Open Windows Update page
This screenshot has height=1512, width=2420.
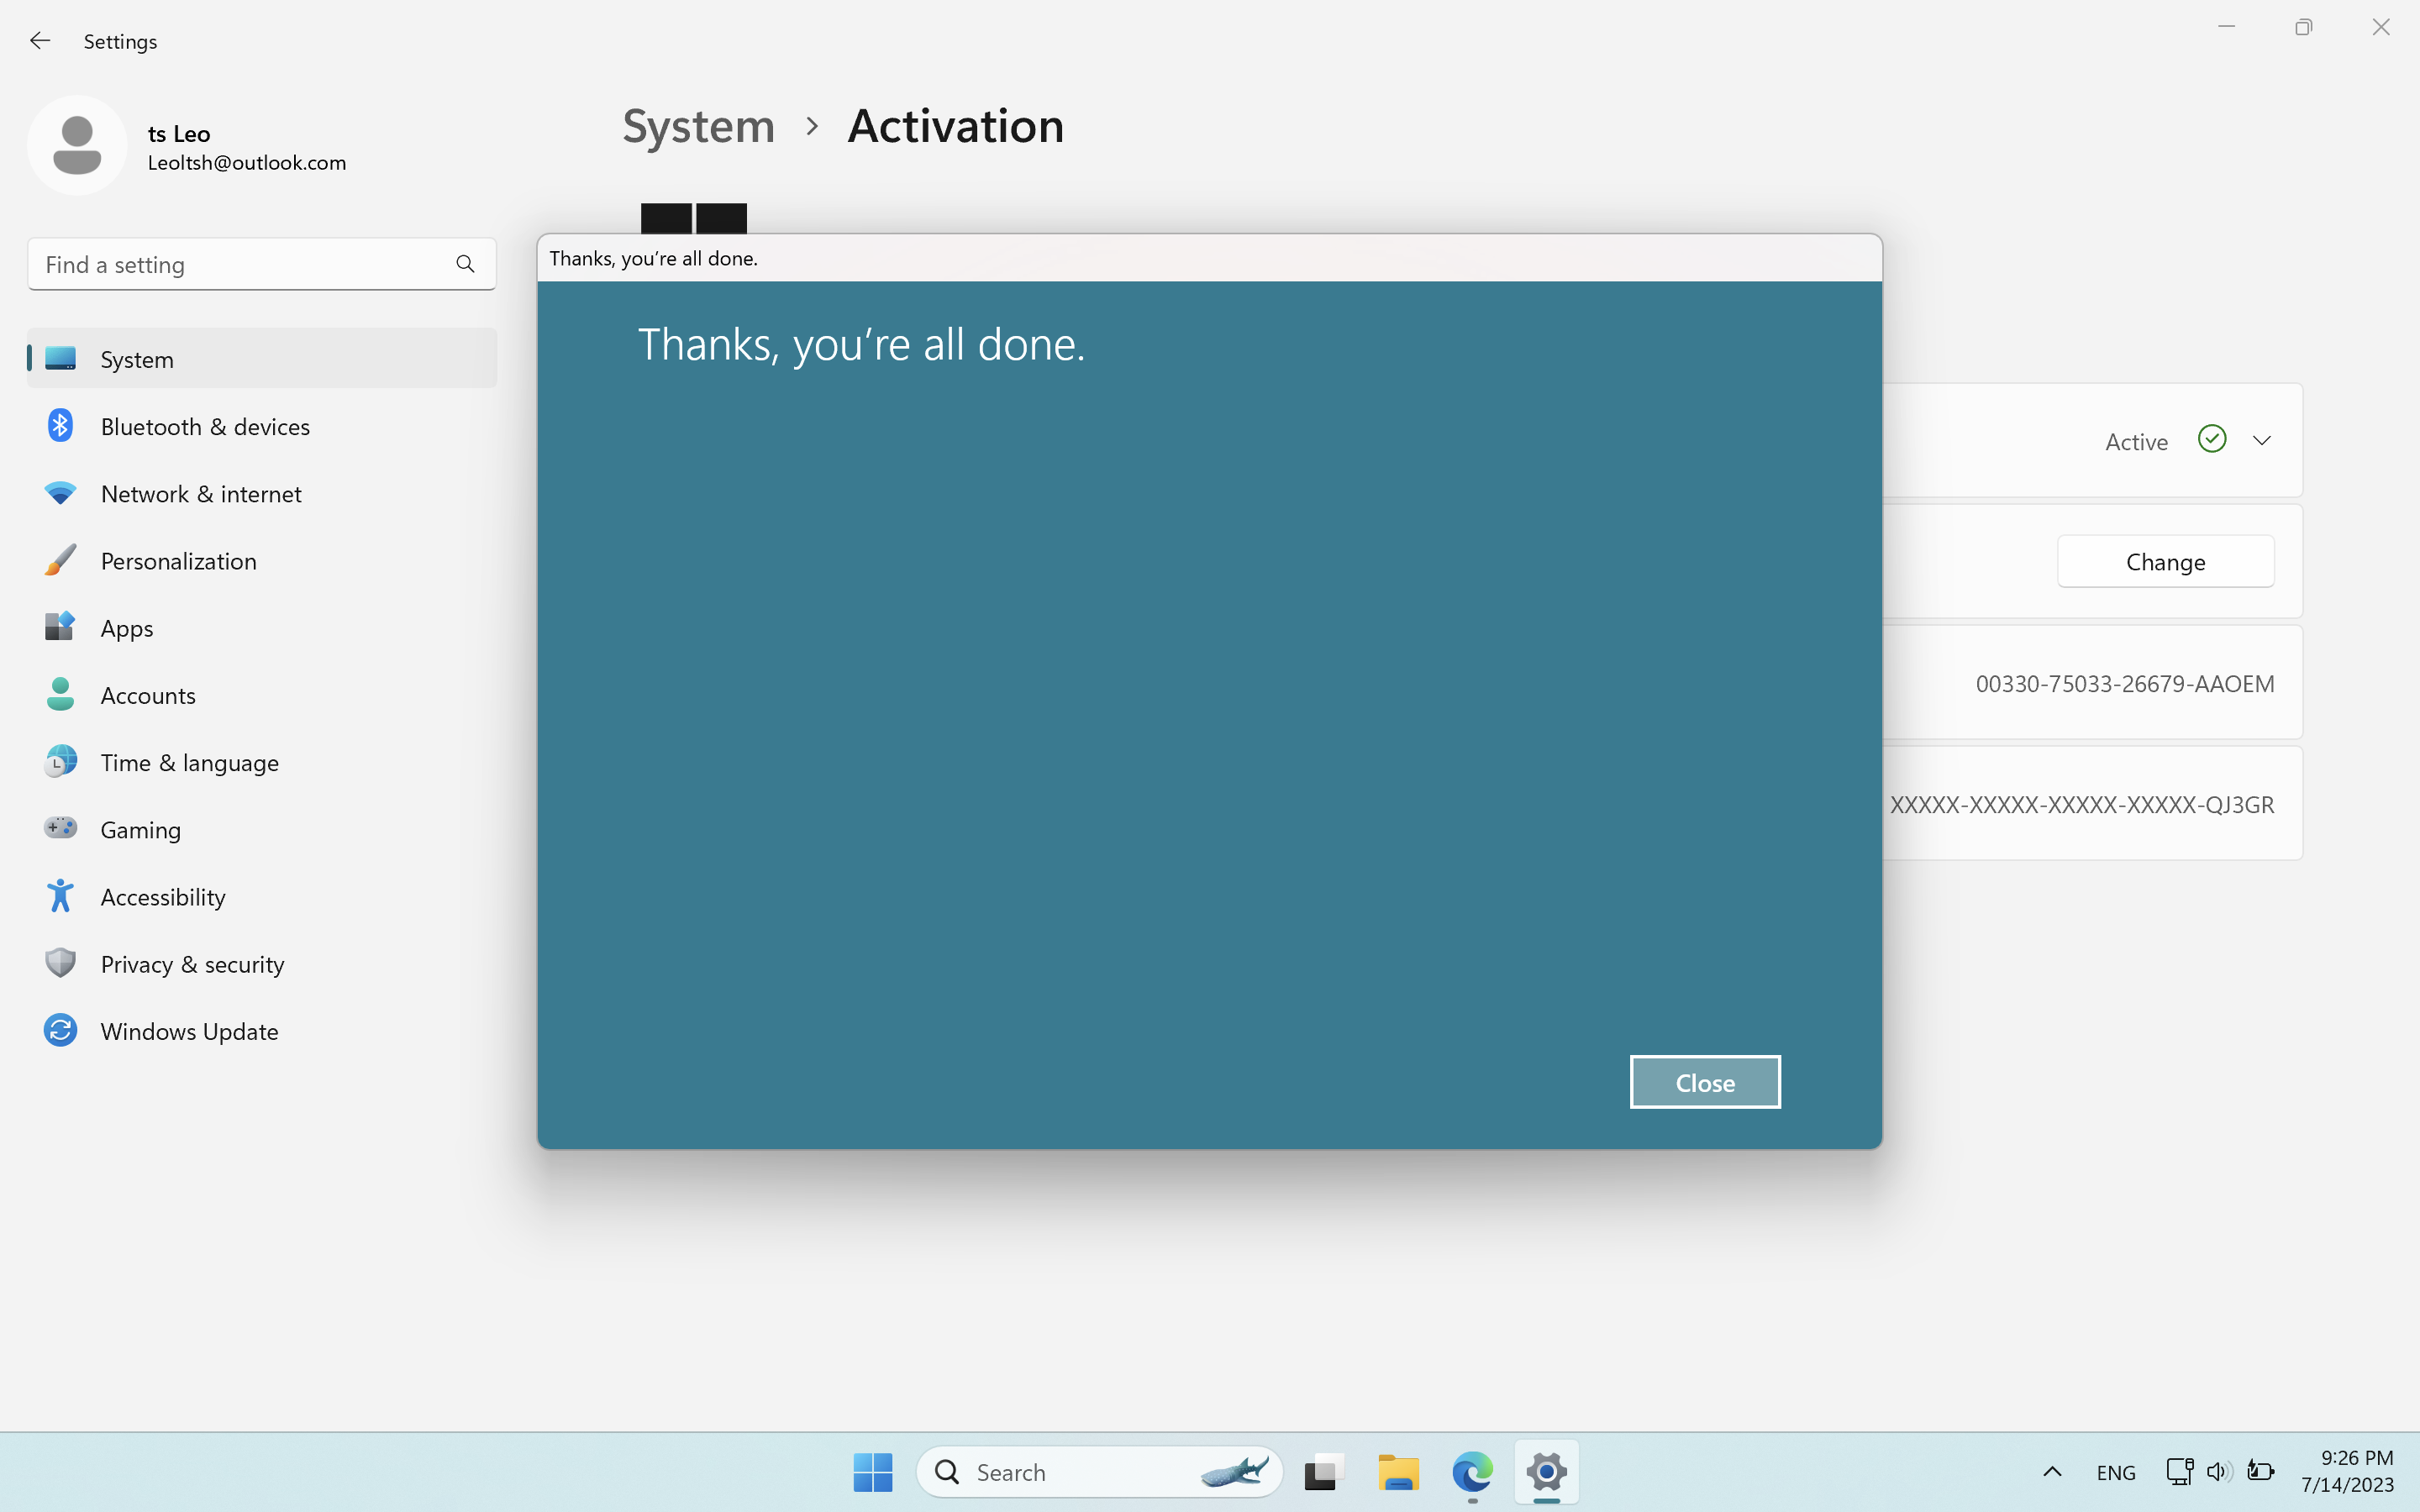point(189,1031)
